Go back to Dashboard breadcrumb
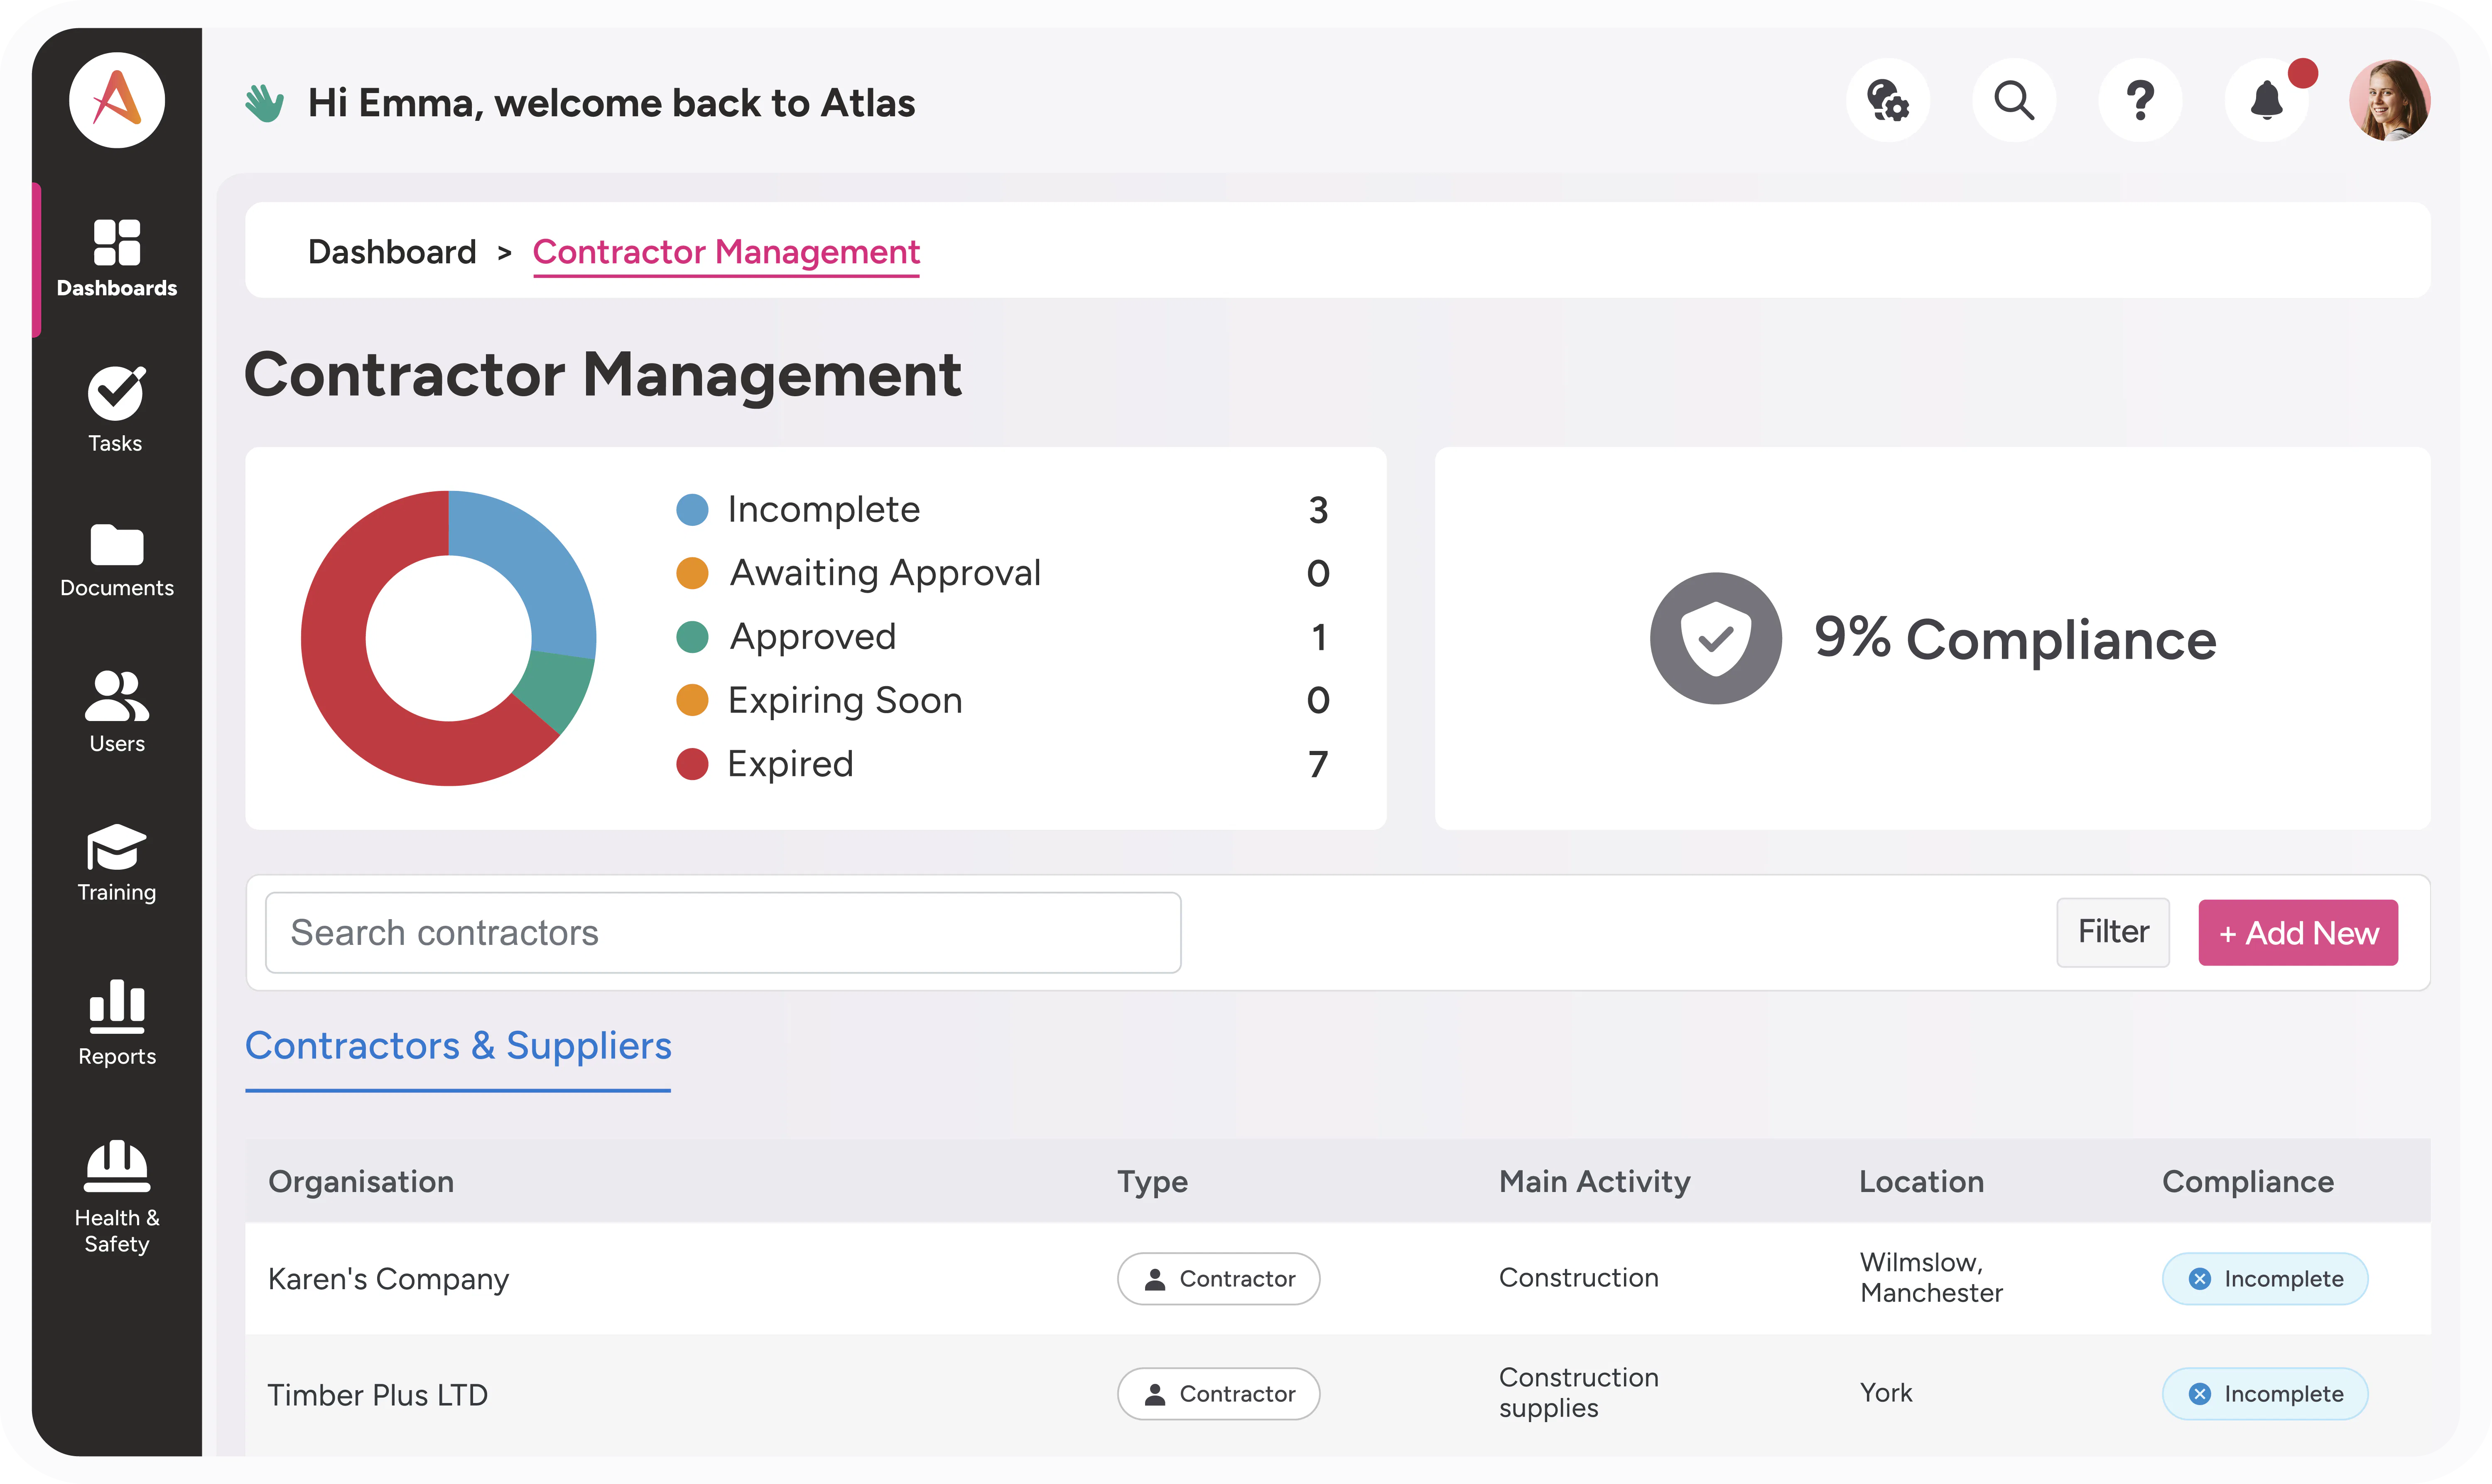This screenshot has width=2492, height=1484. pyautogui.click(x=392, y=252)
